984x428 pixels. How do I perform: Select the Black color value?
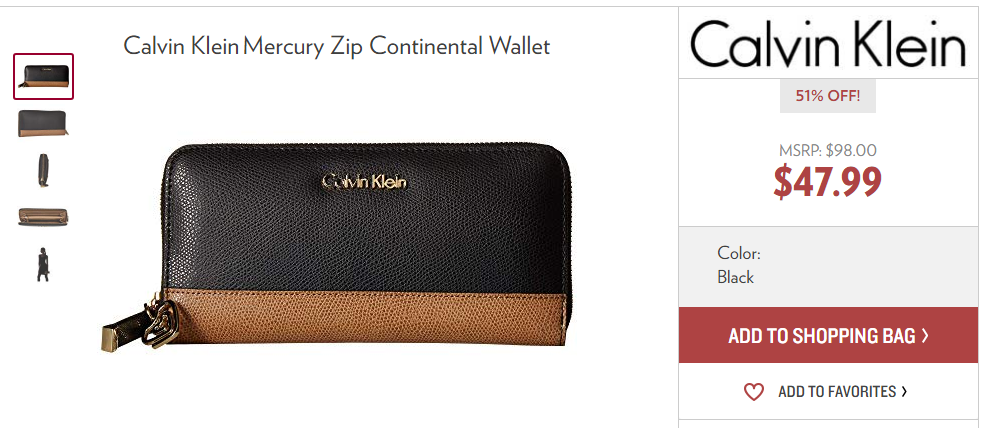pyautogui.click(x=735, y=277)
